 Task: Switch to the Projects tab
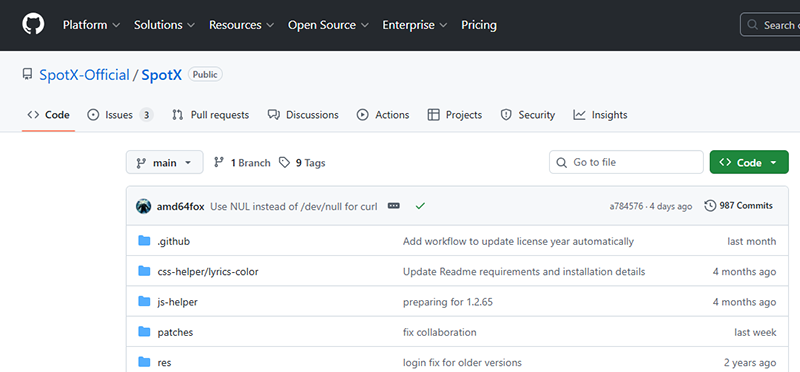click(455, 115)
